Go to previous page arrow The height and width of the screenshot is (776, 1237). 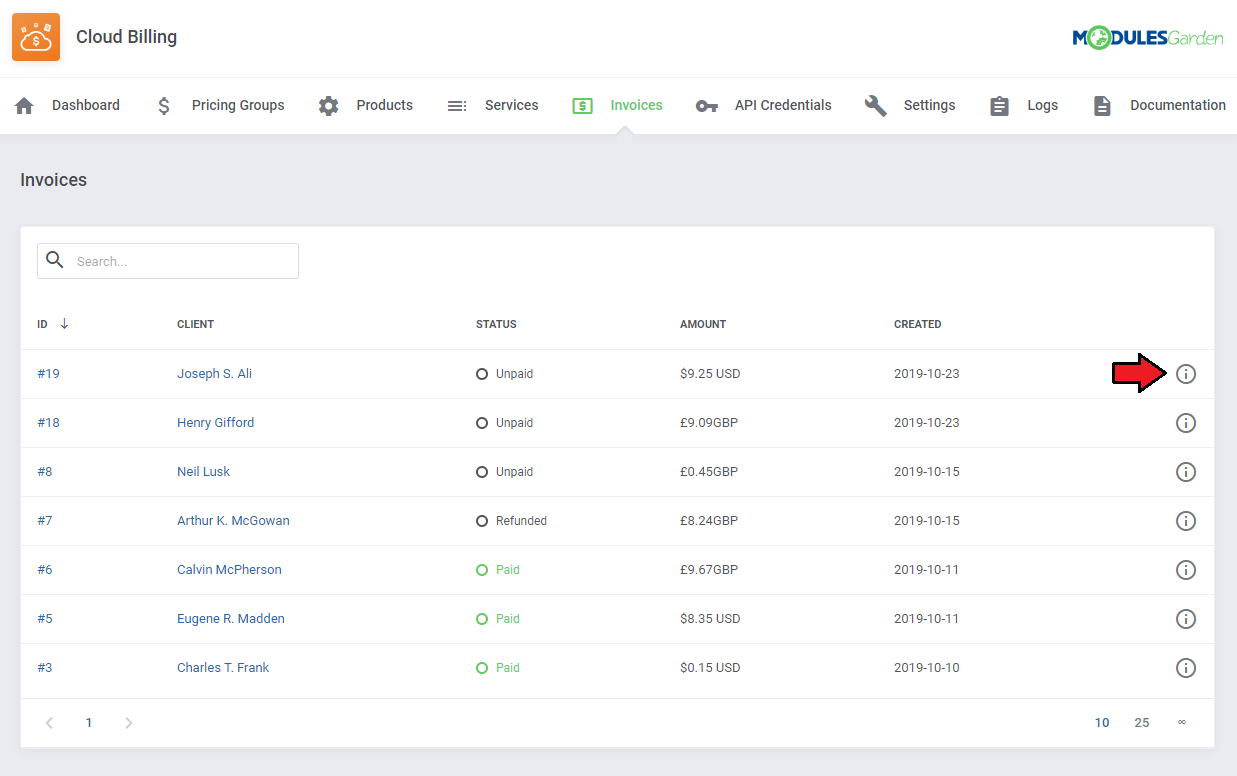tap(49, 722)
